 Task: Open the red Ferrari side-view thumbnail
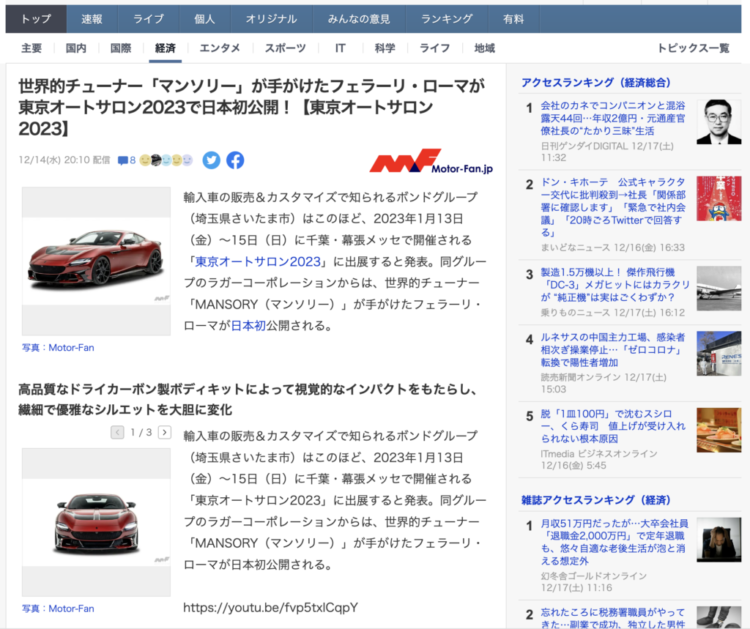pyautogui.click(x=96, y=260)
